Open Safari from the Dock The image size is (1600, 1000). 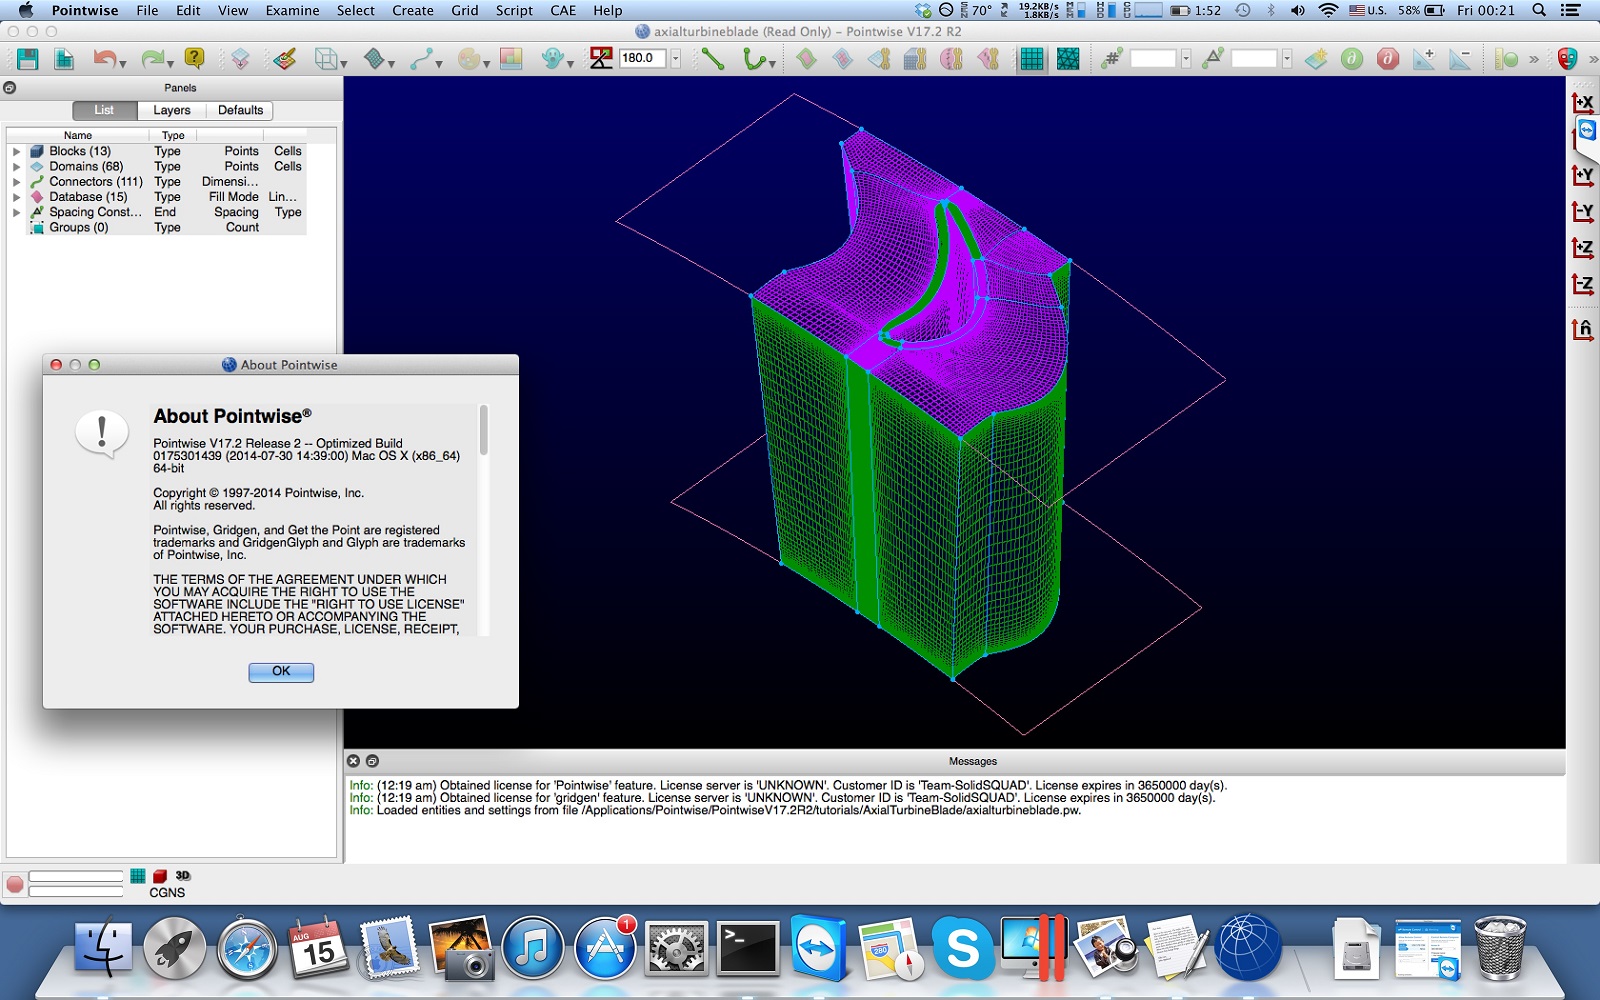[247, 947]
